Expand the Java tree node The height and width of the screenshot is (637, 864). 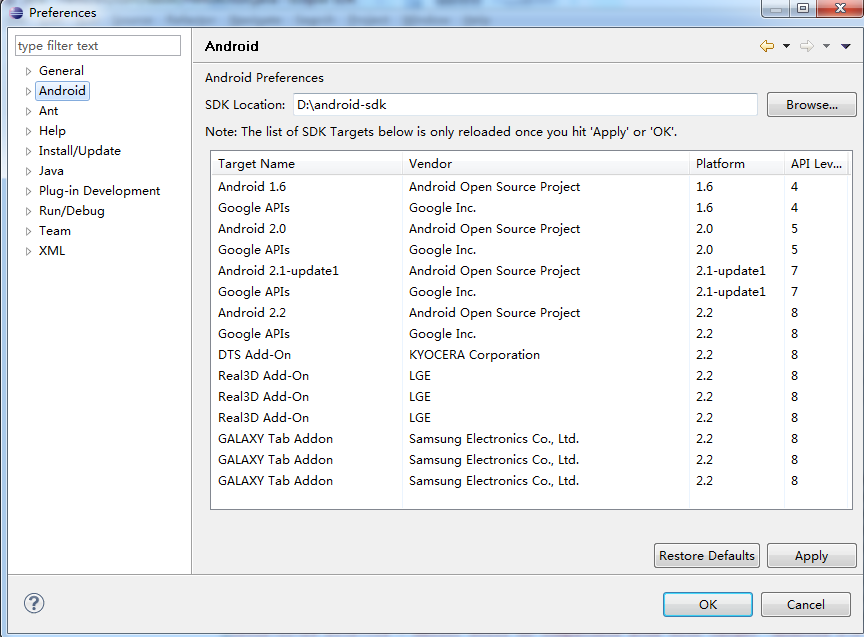(28, 171)
